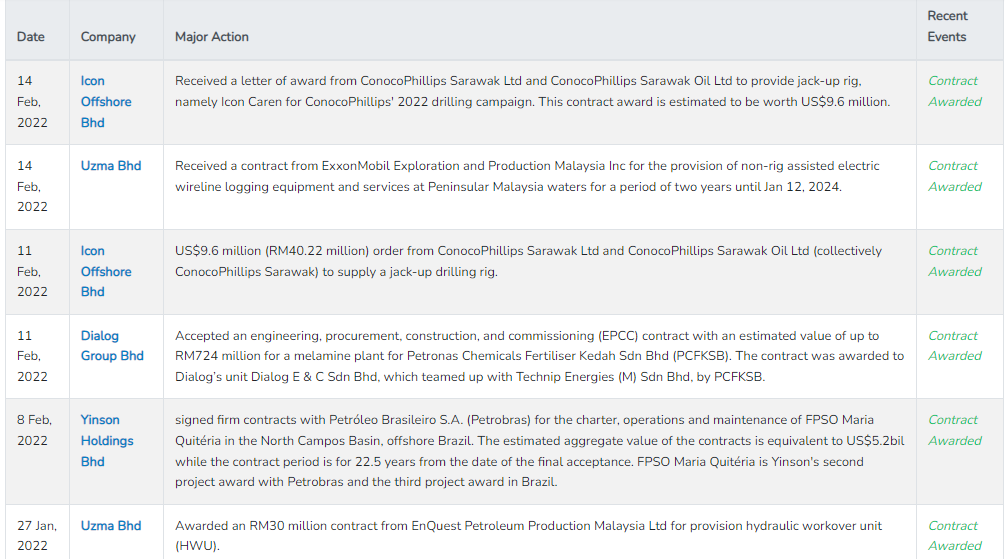
Task: Click the Company column header
Action: click(x=108, y=37)
